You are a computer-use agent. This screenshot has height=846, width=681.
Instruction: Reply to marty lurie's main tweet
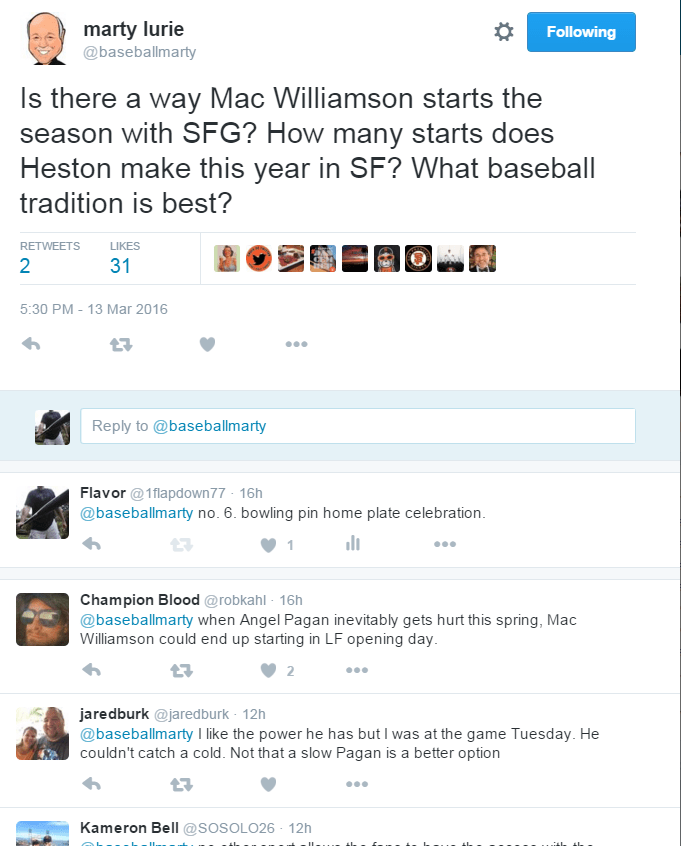(x=31, y=344)
